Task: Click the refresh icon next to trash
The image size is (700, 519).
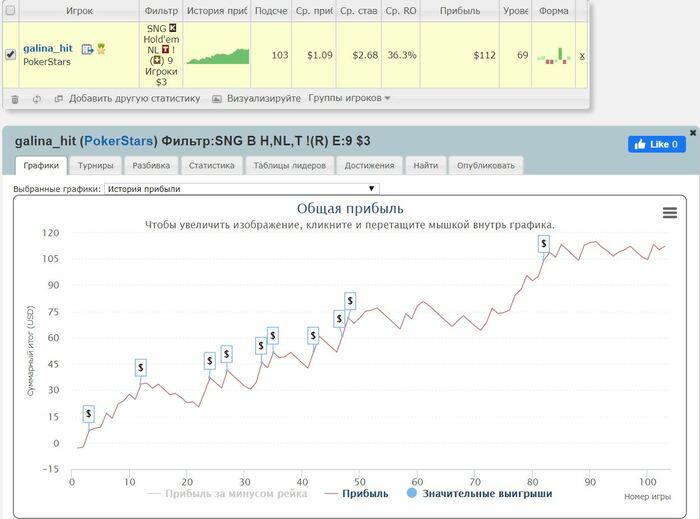Action: 37,99
